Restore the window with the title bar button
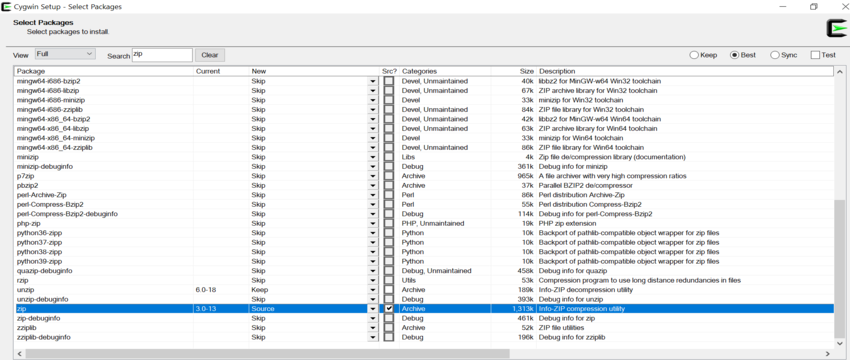This screenshot has width=850, height=360. pyautogui.click(x=814, y=7)
